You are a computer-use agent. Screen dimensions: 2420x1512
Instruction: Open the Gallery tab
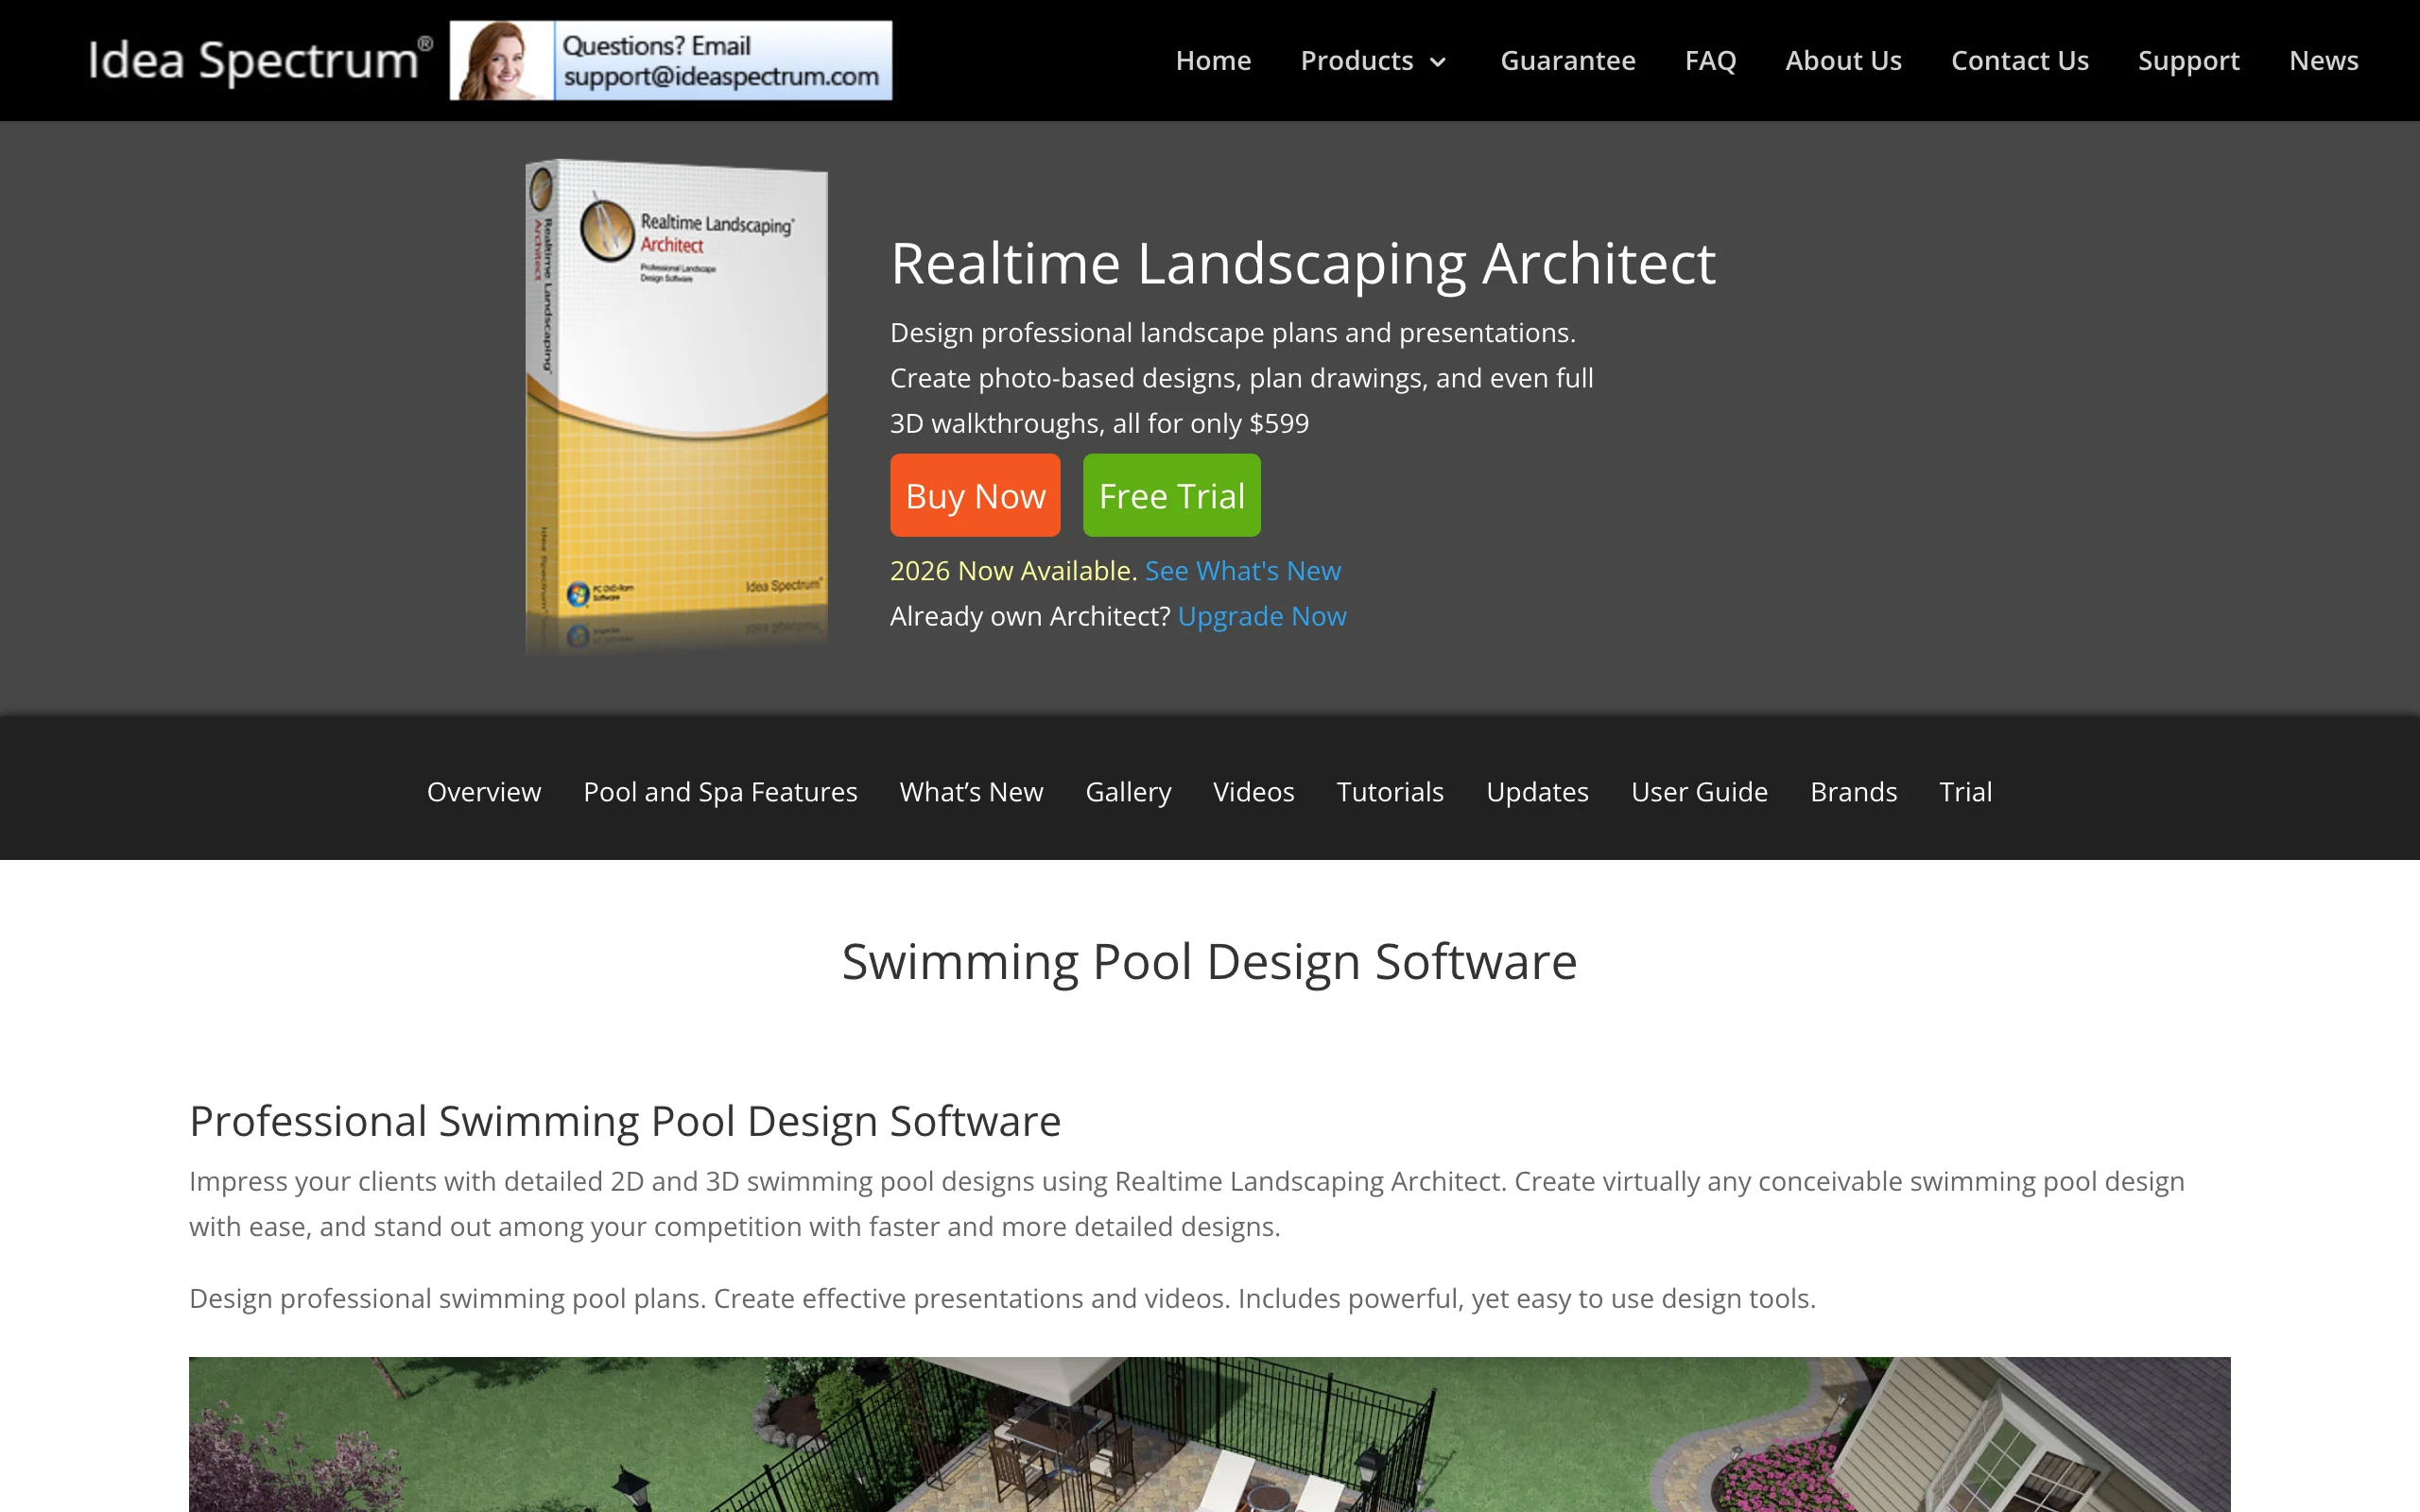tap(1128, 792)
